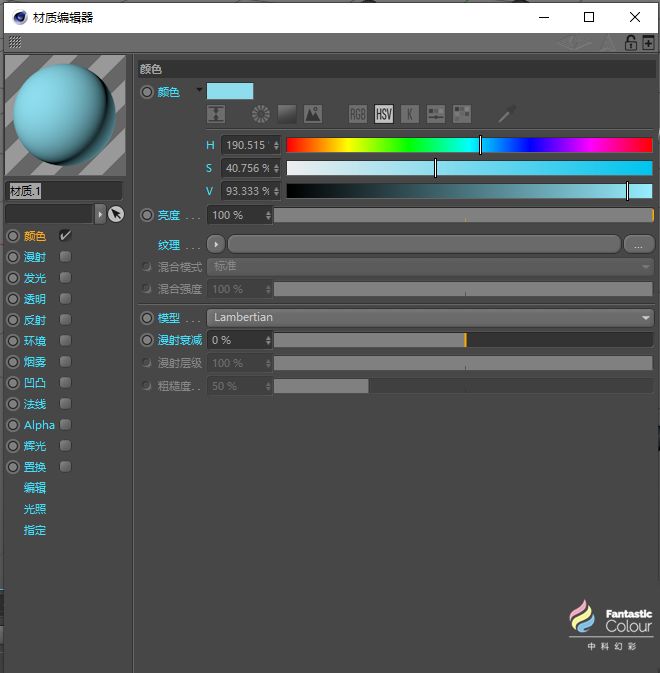This screenshot has width=660, height=673.
Task: Open the 光照 illumination page
Action: (x=35, y=509)
